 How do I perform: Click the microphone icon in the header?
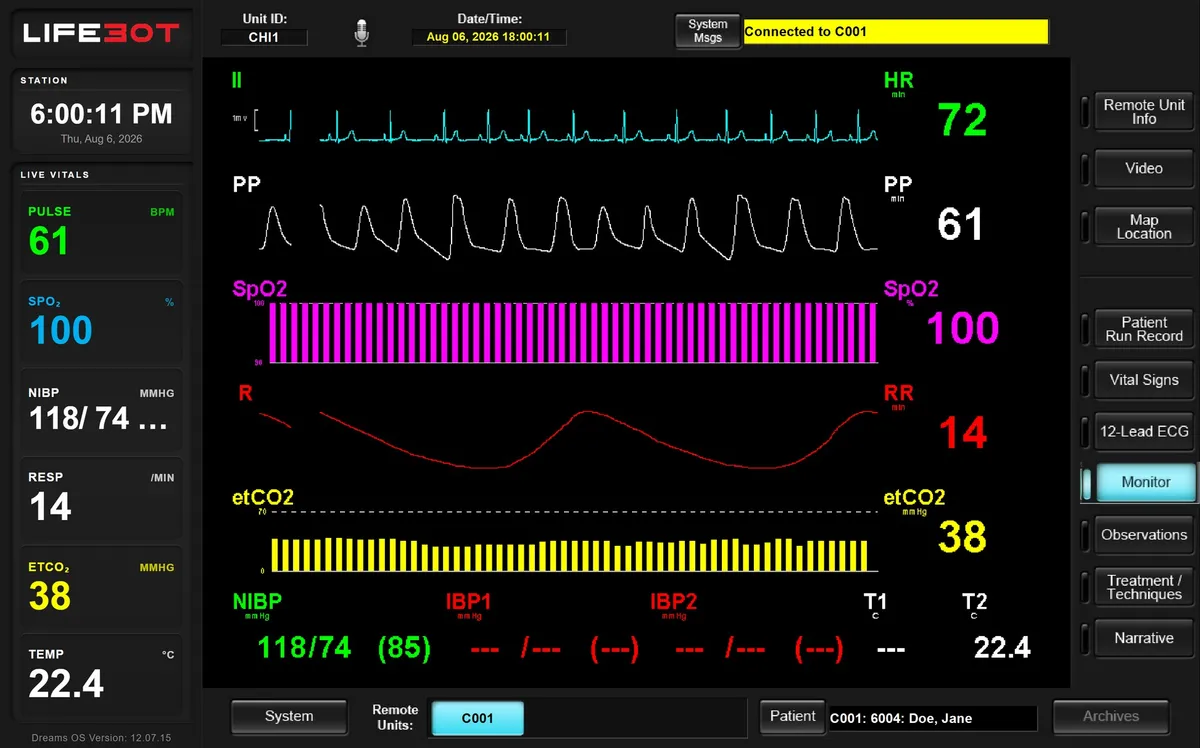[x=361, y=33]
